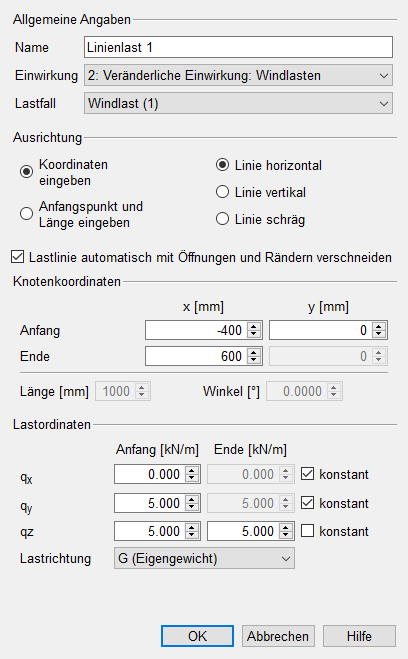Disable konstant checkbox for qx
This screenshot has width=408, height=659.
308,474
